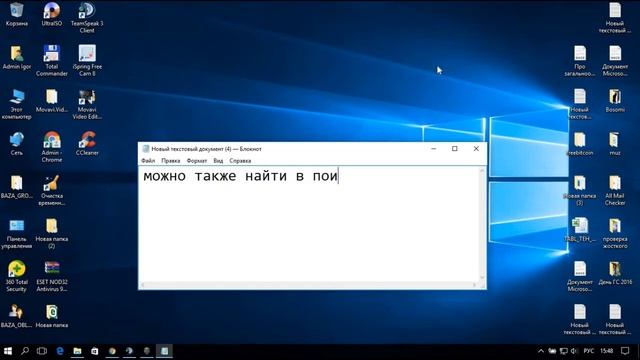Open the Windows Start menu
Screen dimensions: 640x360
(x=8, y=351)
